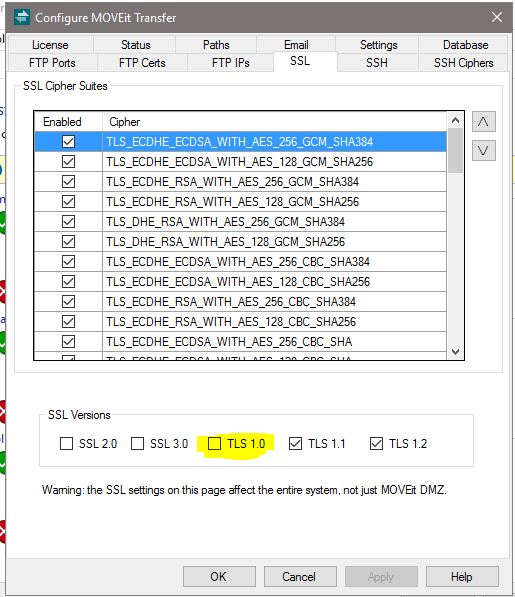Image resolution: width=515 pixels, height=597 pixels.
Task: Switch to the FTP Ports tab
Action: point(52,63)
